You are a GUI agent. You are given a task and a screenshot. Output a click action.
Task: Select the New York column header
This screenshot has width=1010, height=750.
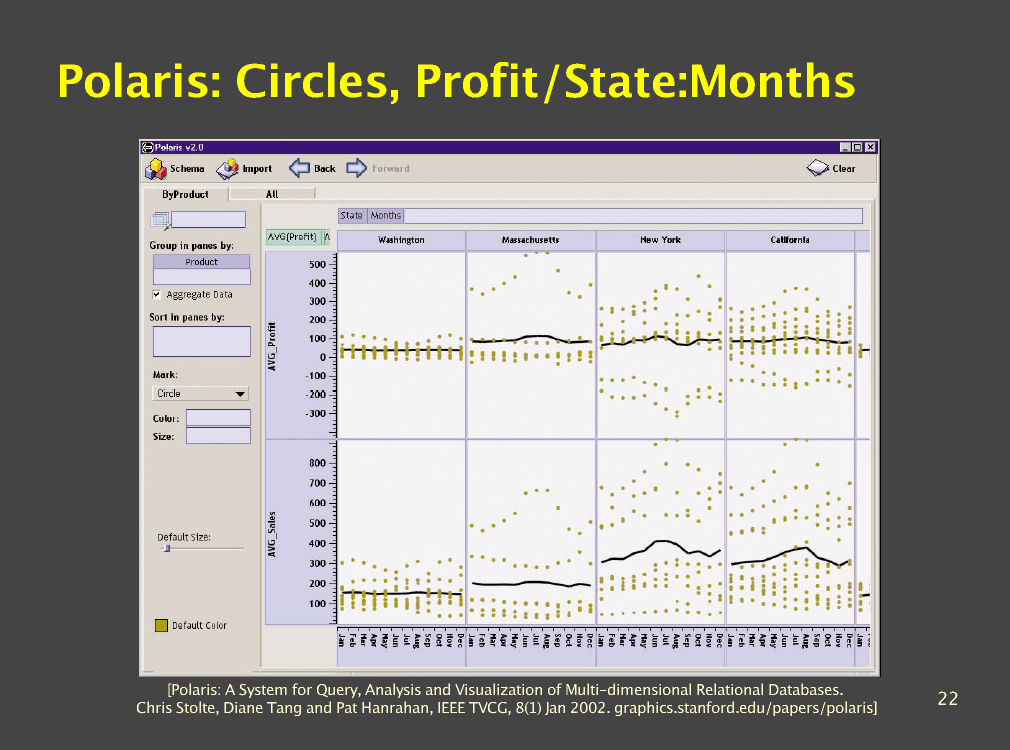click(660, 240)
